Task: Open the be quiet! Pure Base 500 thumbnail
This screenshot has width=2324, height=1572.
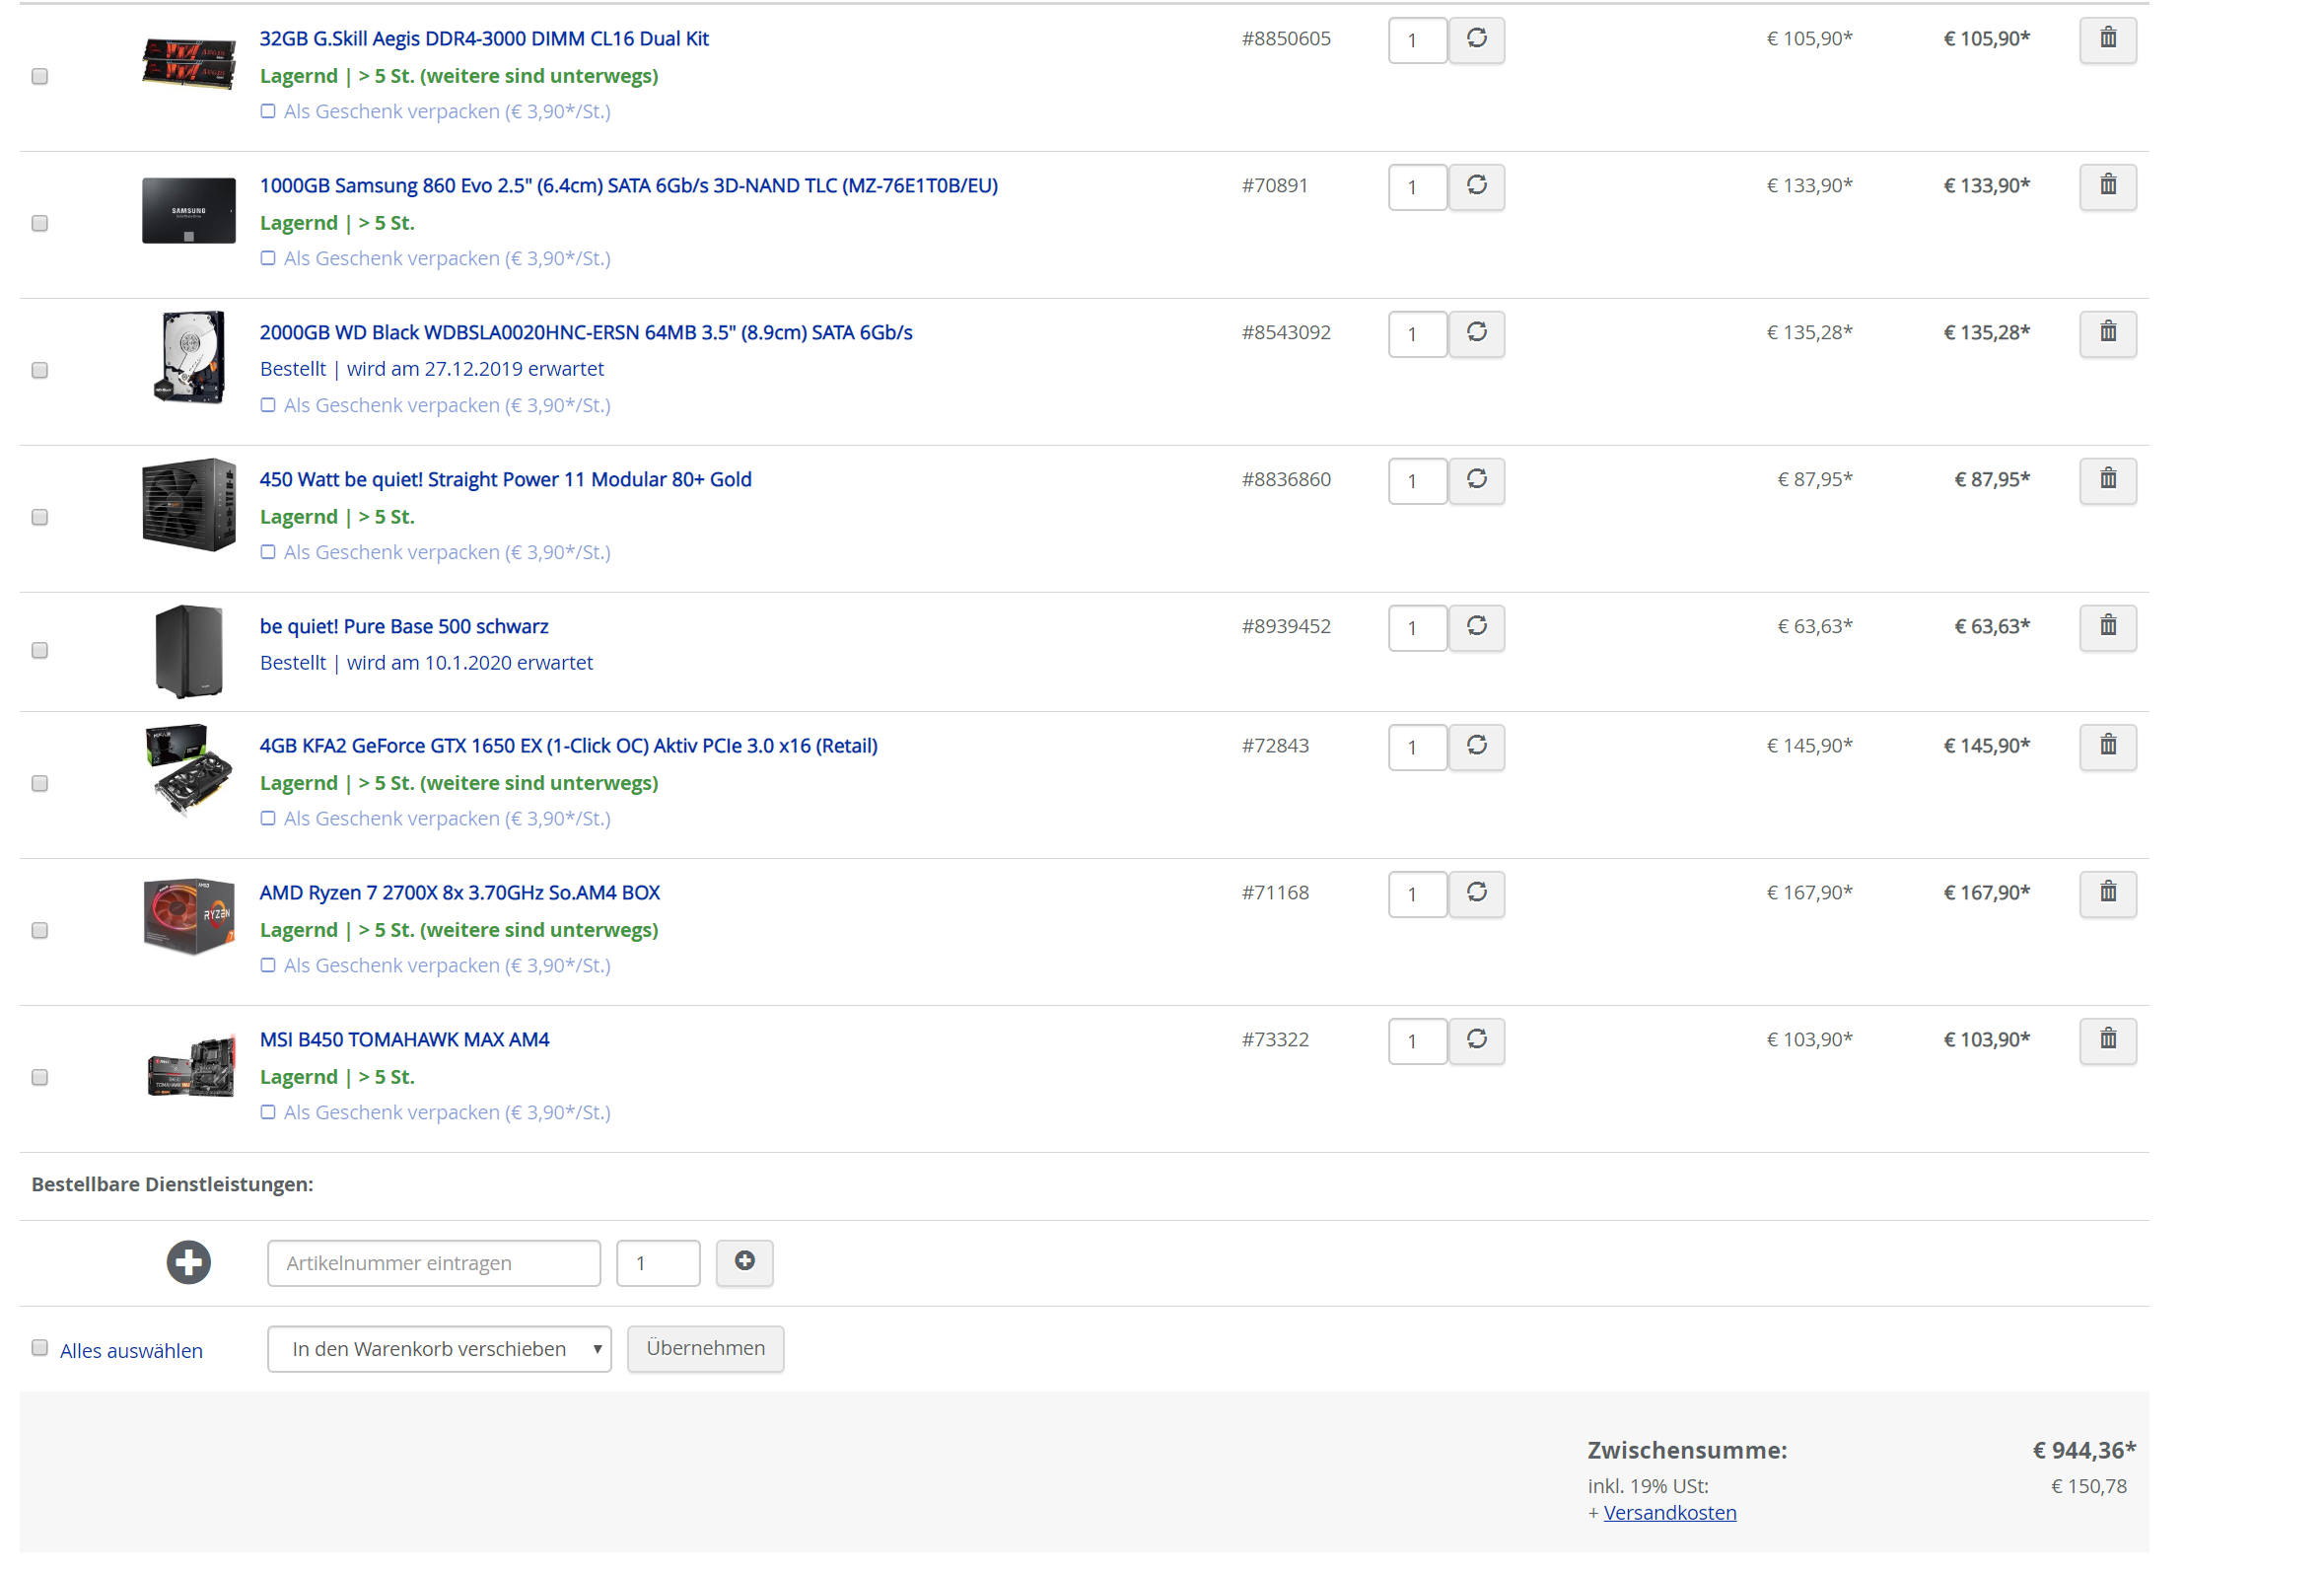Action: pyautogui.click(x=188, y=650)
